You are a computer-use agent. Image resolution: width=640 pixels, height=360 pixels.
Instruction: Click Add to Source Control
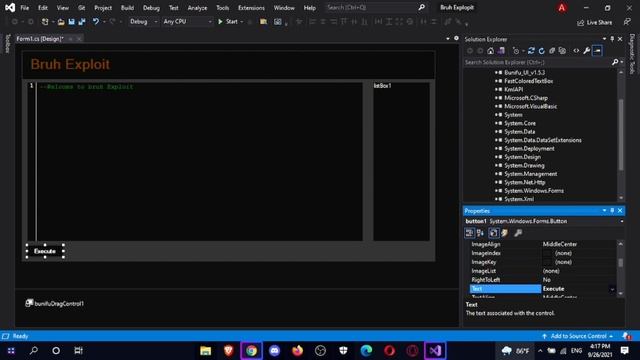578,336
